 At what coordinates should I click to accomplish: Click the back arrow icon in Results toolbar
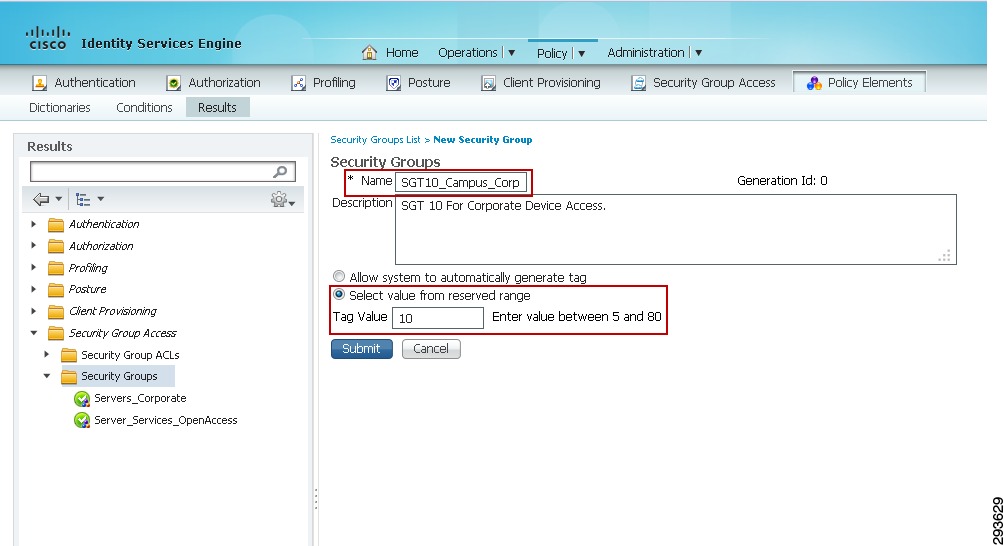[x=41, y=200]
